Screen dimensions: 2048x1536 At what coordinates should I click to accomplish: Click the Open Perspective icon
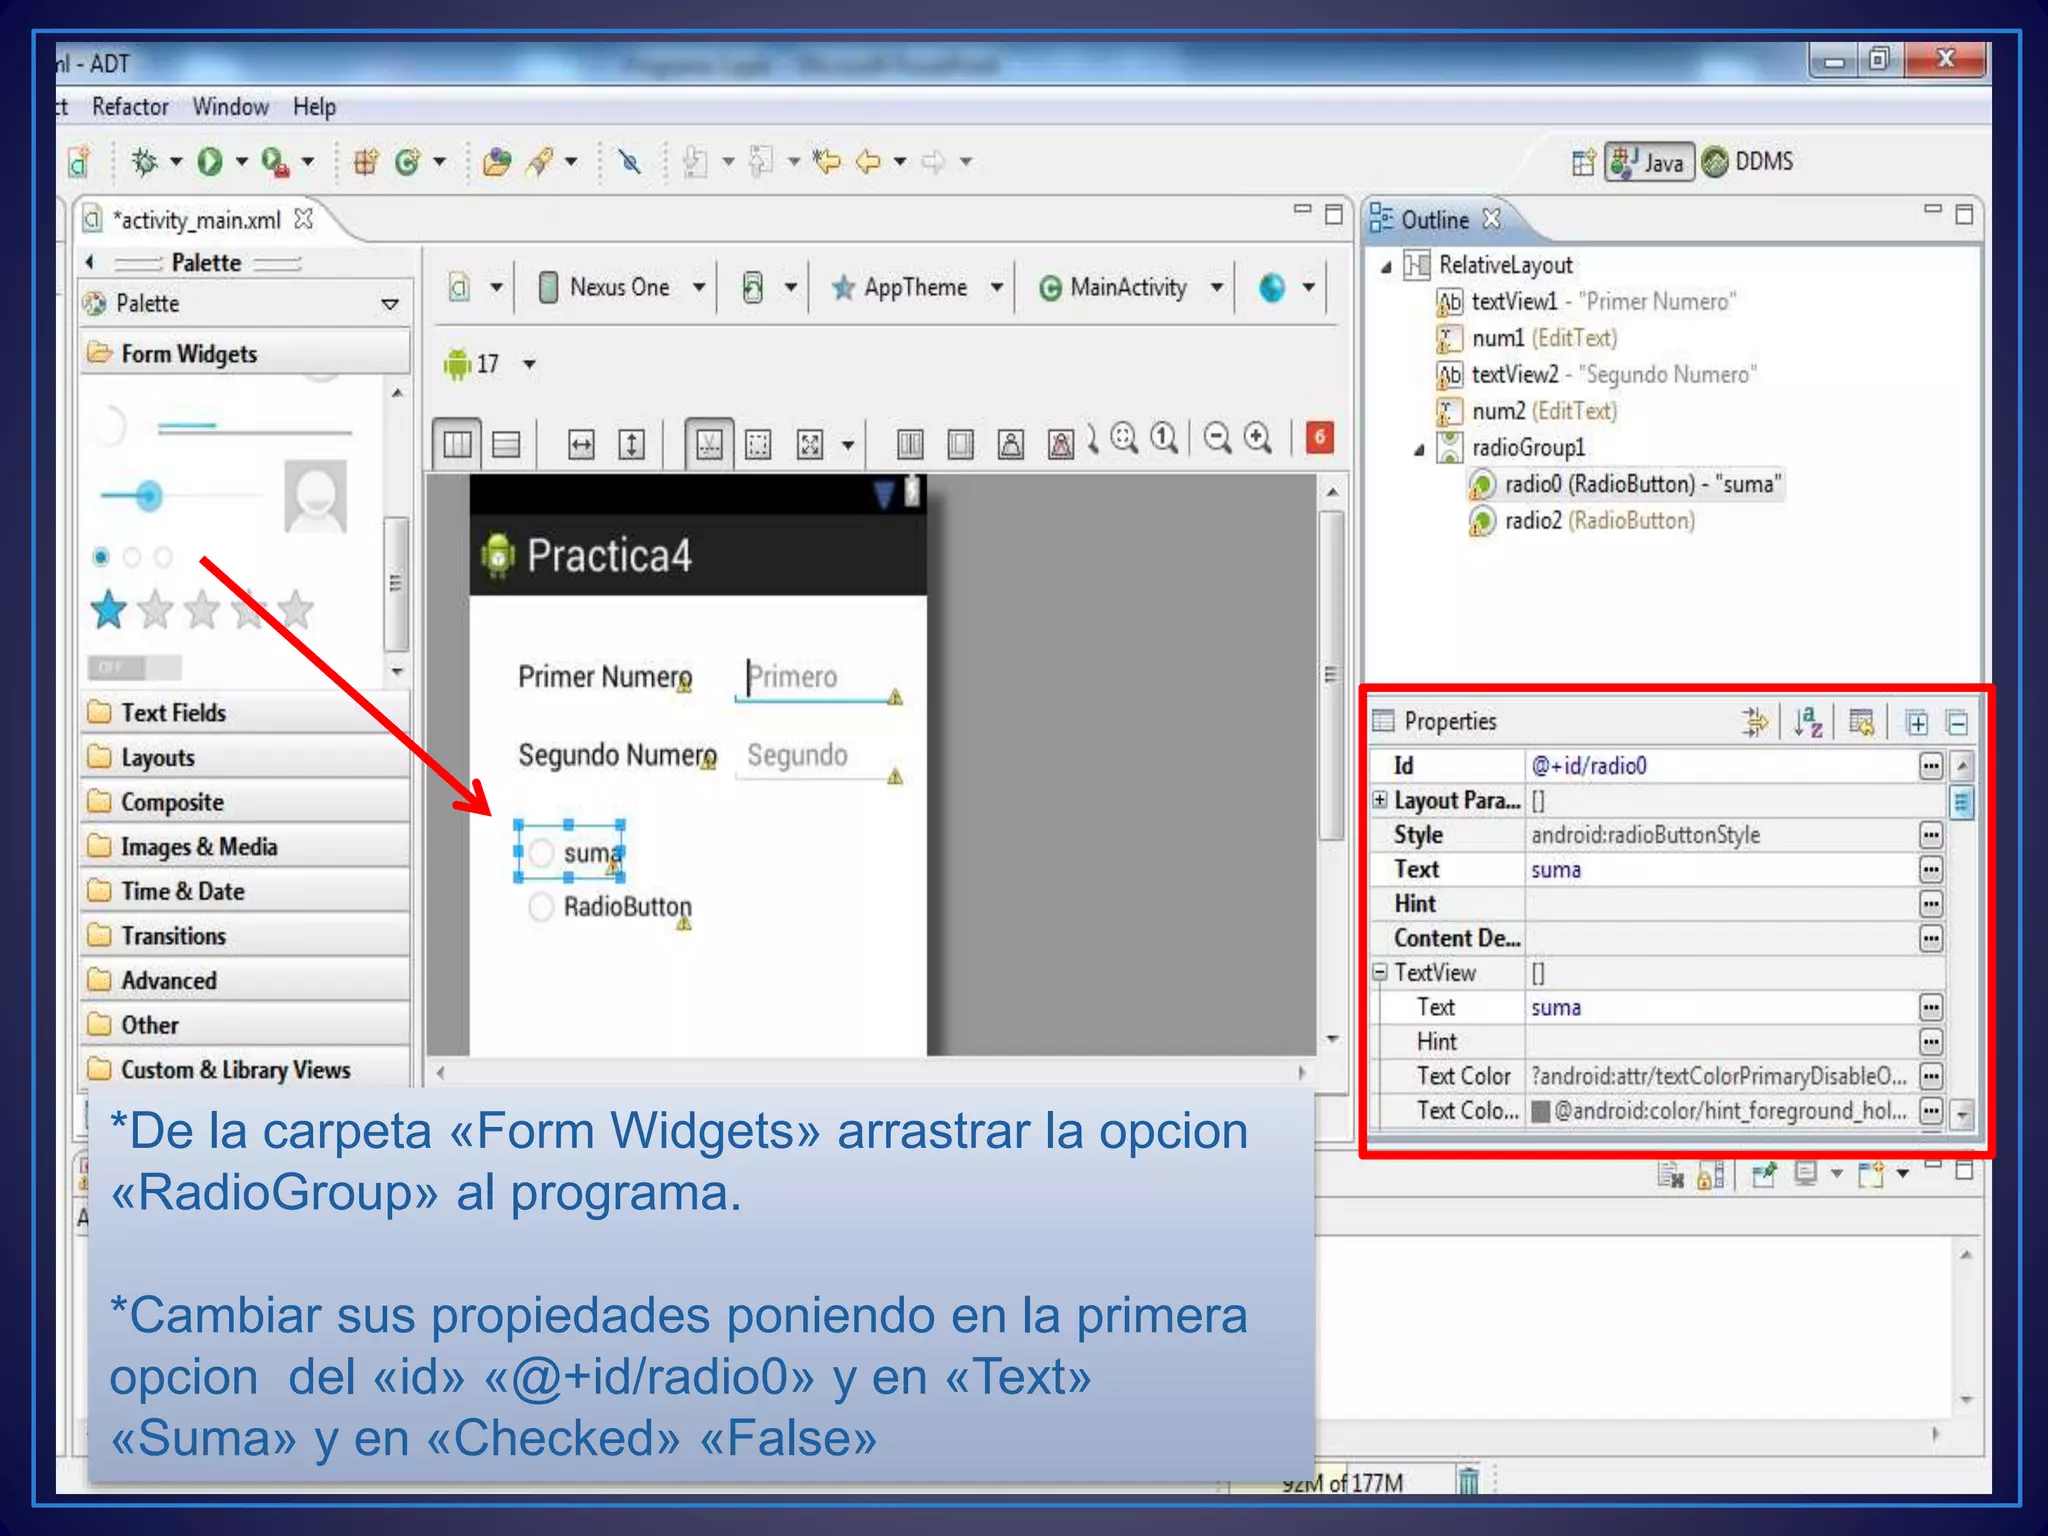(x=1583, y=162)
